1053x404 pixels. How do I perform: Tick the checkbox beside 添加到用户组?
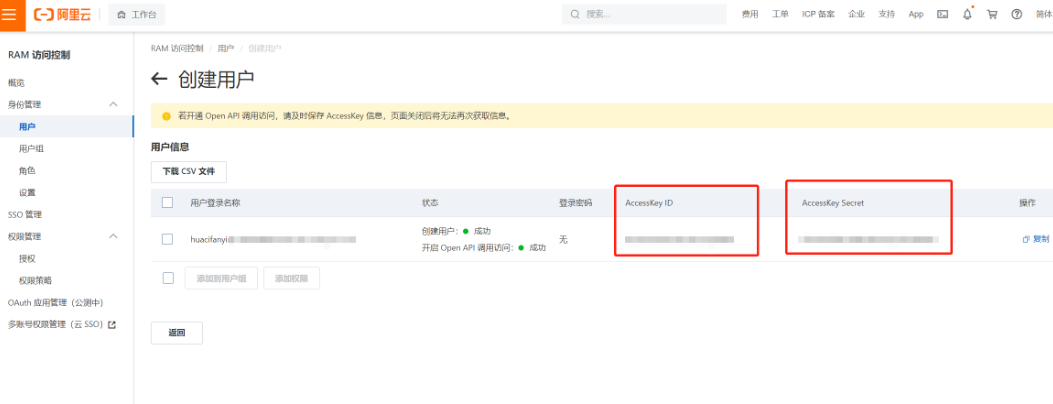click(x=167, y=278)
